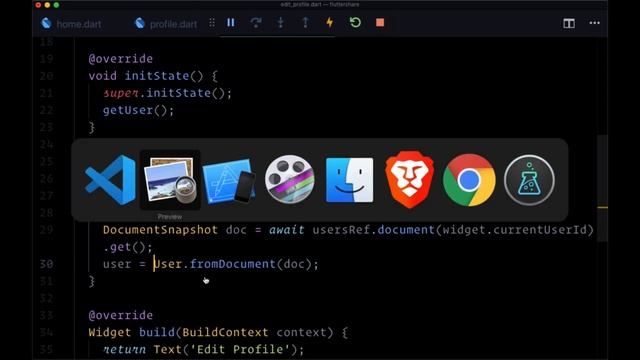Pause the debug session
The image size is (640, 360).
(231, 23)
